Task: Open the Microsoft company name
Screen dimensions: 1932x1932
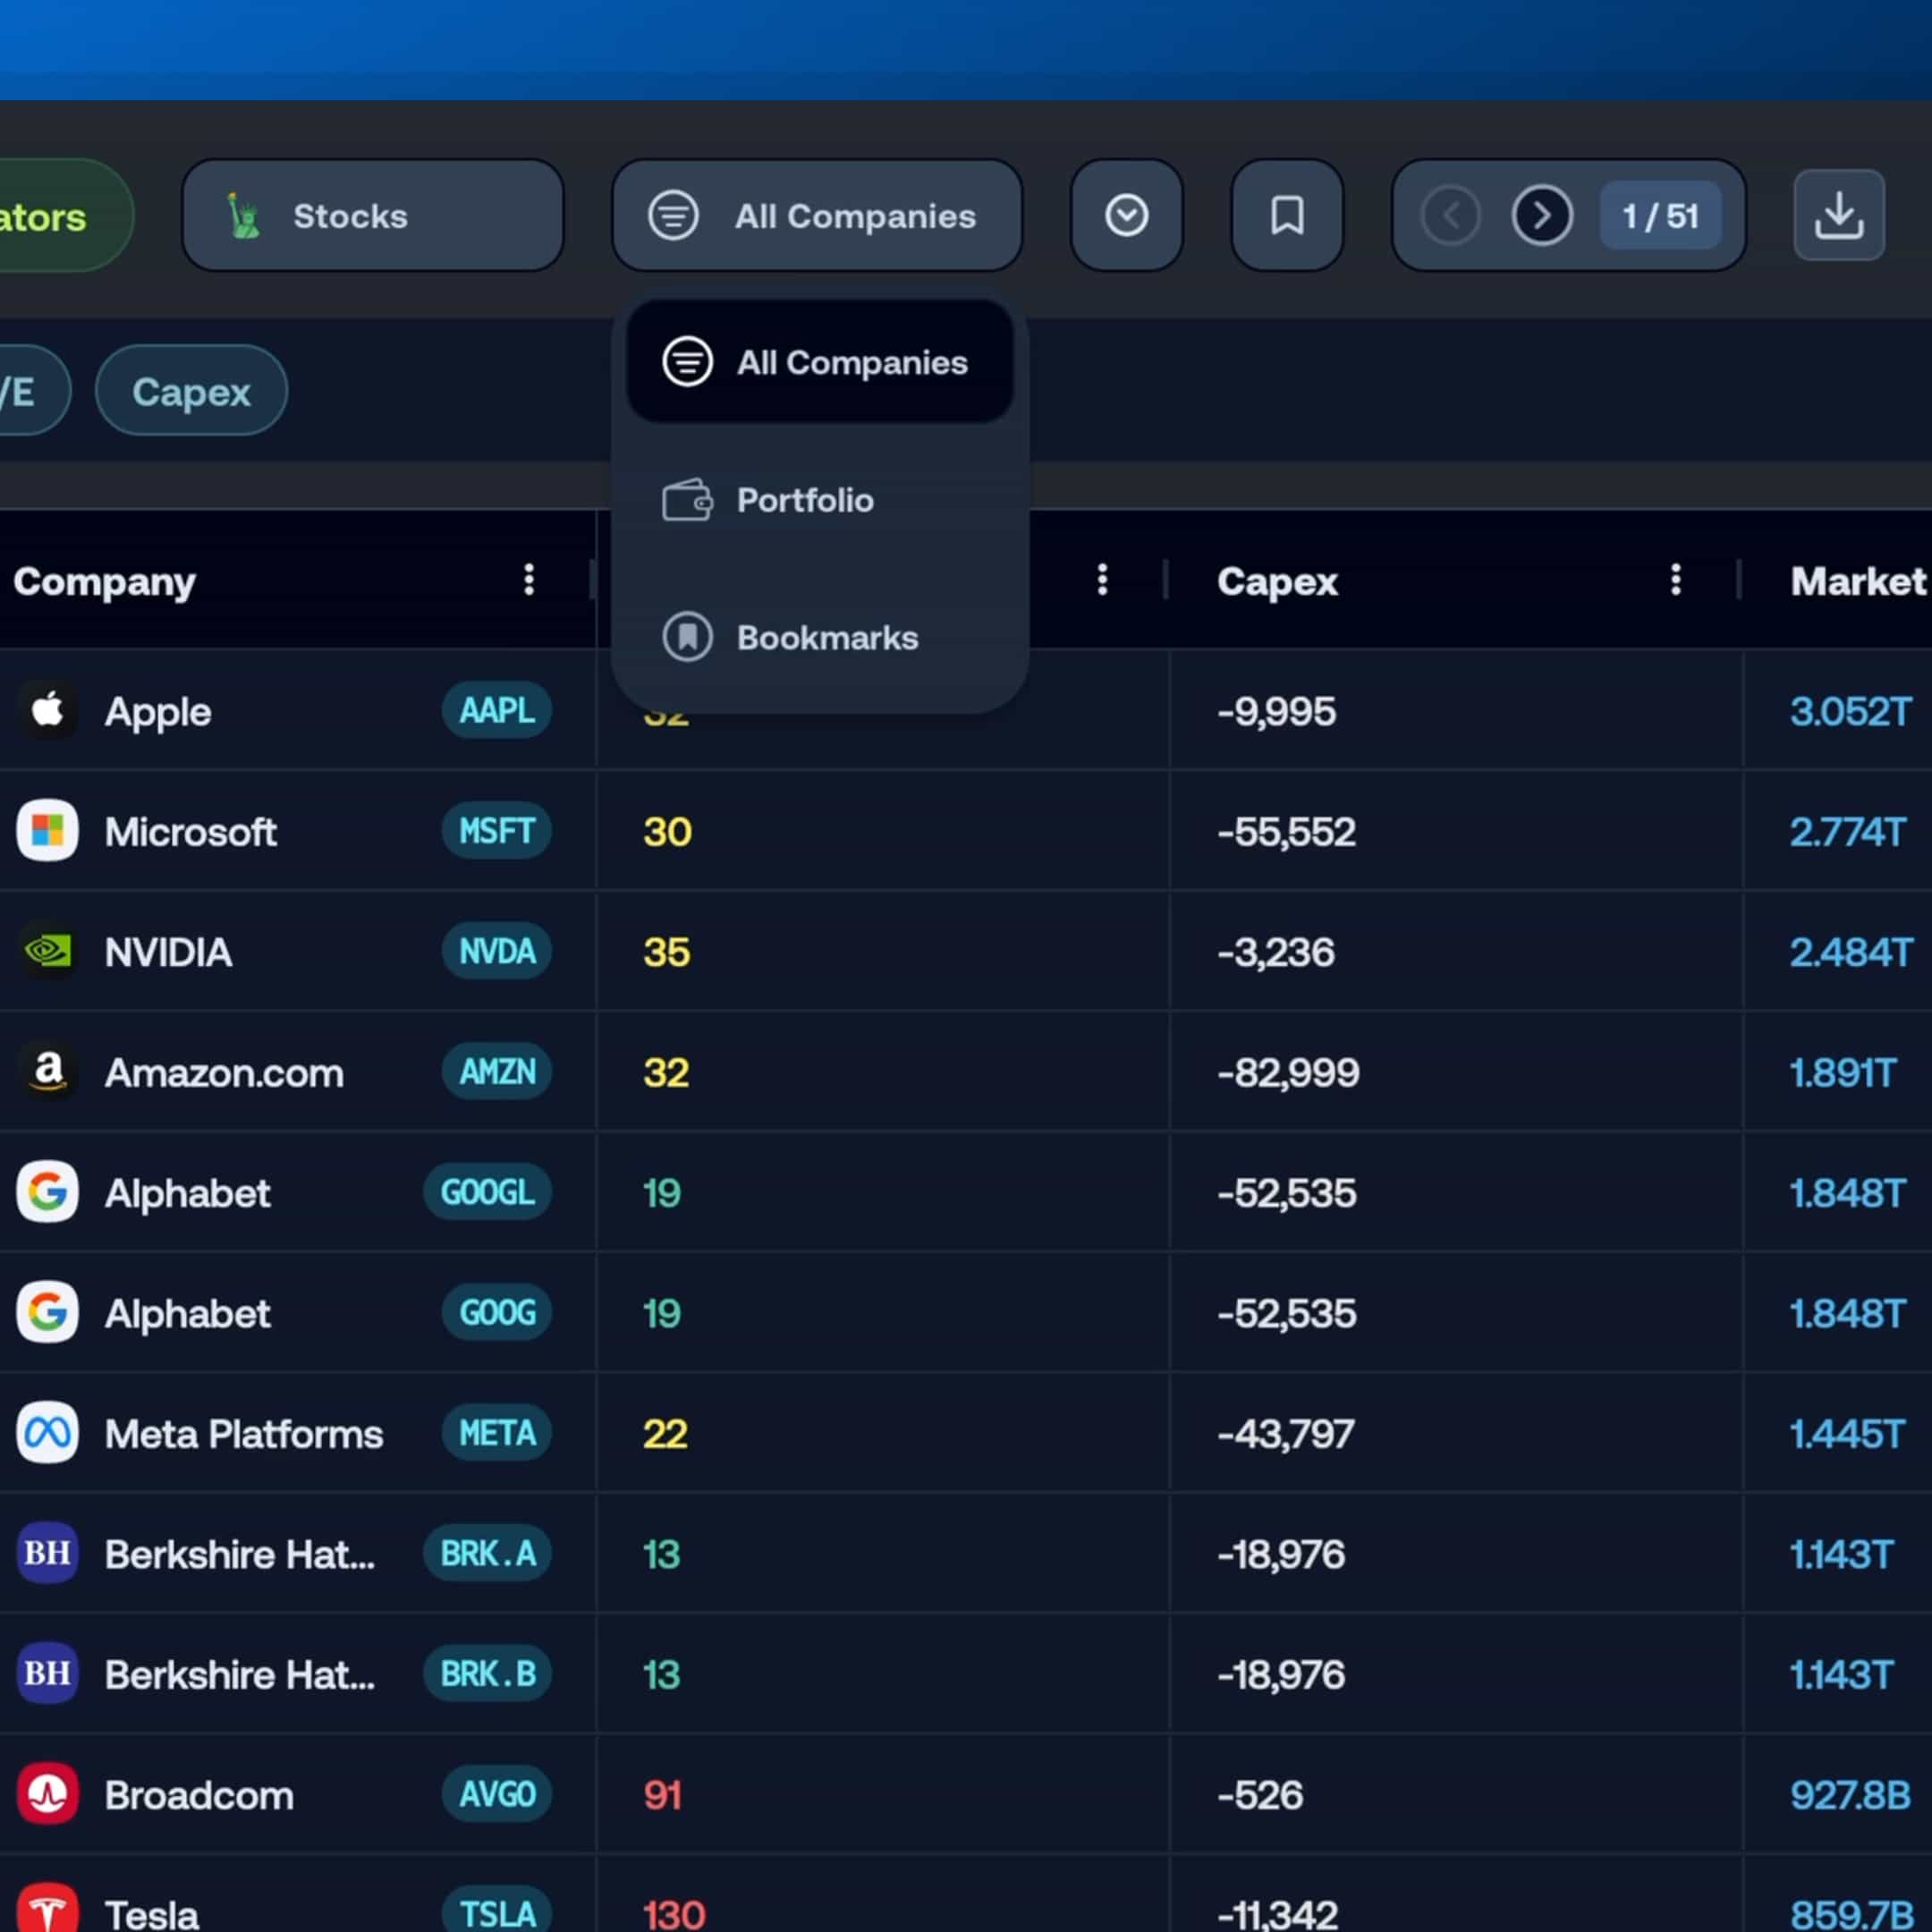Action: (191, 832)
